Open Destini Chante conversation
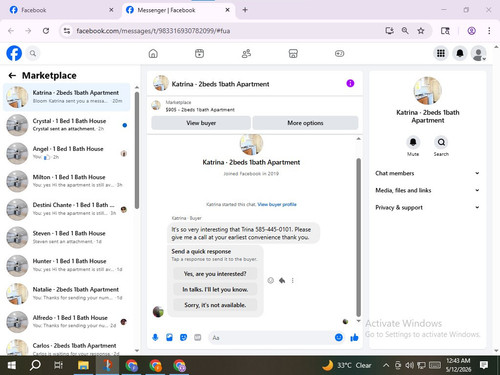The width and height of the screenshot is (500, 375). [x=67, y=209]
